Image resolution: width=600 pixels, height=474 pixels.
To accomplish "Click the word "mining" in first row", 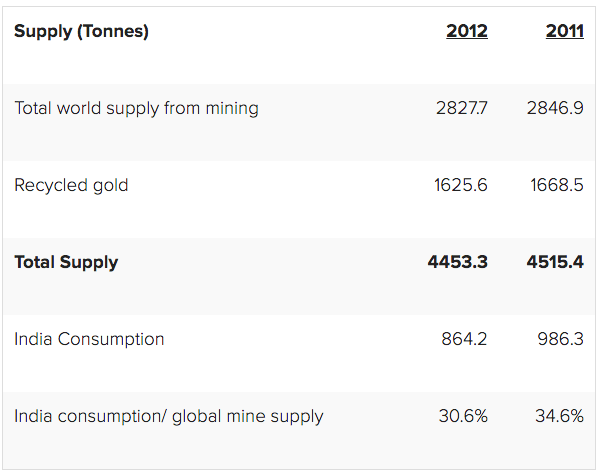I will pyautogui.click(x=232, y=108).
